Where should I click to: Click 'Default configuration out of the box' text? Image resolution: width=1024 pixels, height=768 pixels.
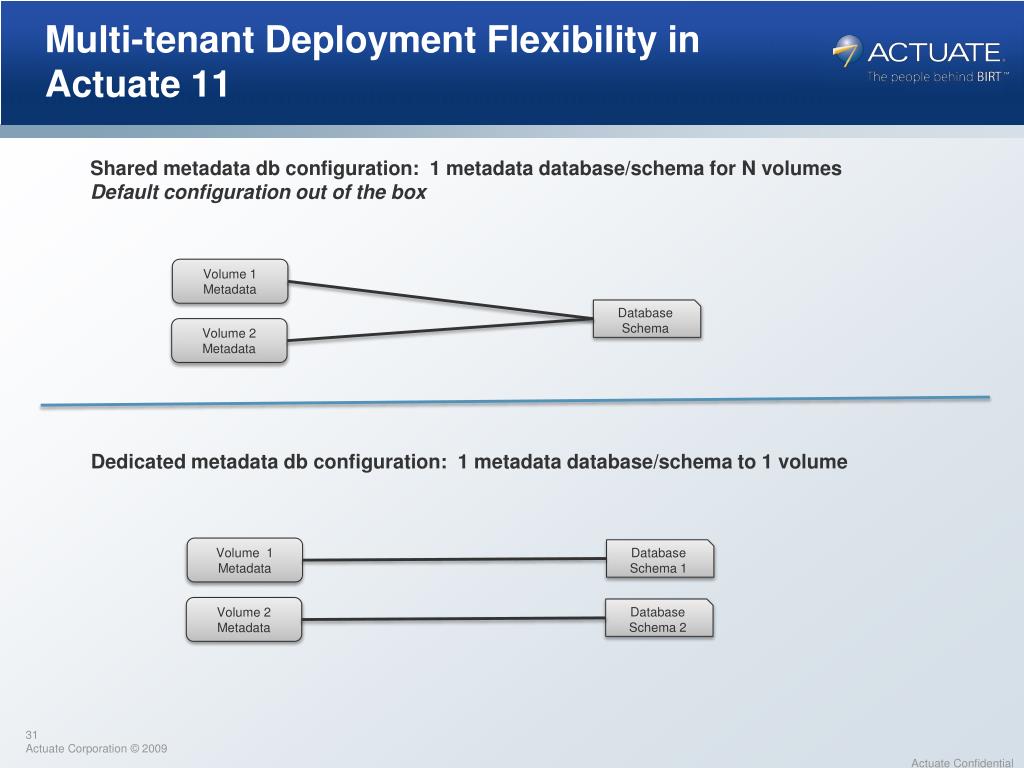coord(259,192)
